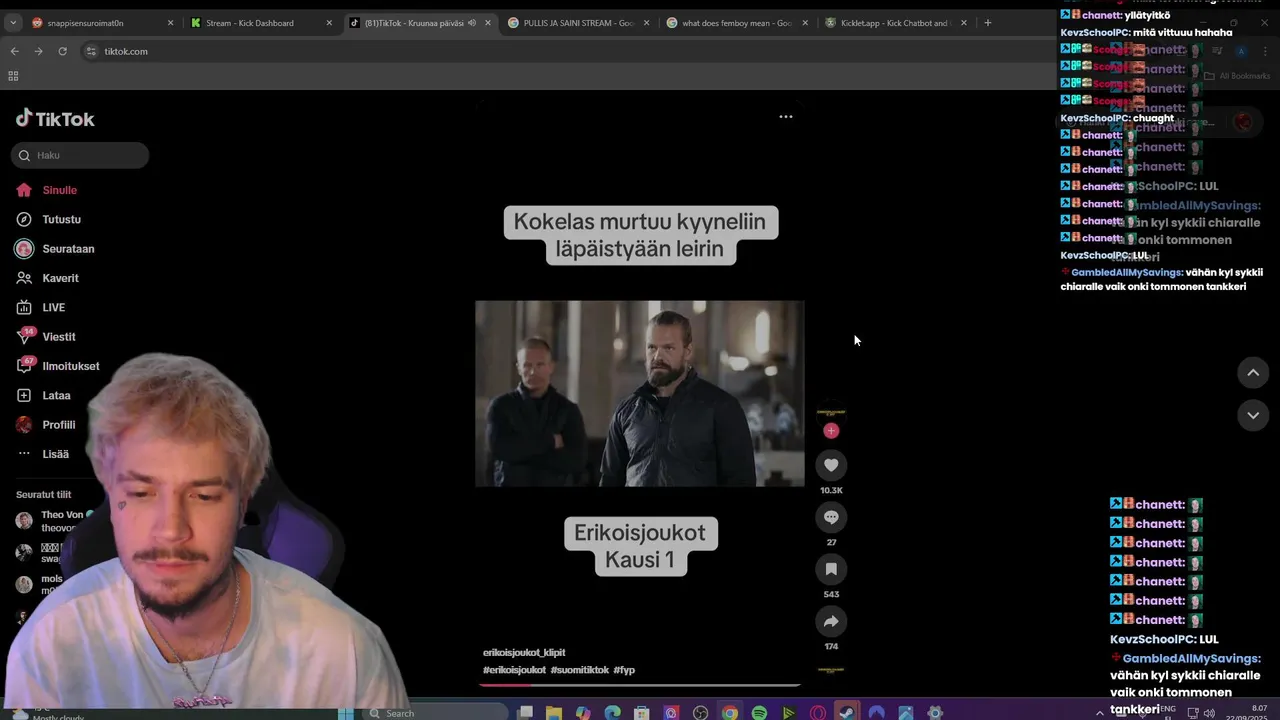Click the Windows taskbar search box
Viewport: 1280px width, 720px height.
437,713
